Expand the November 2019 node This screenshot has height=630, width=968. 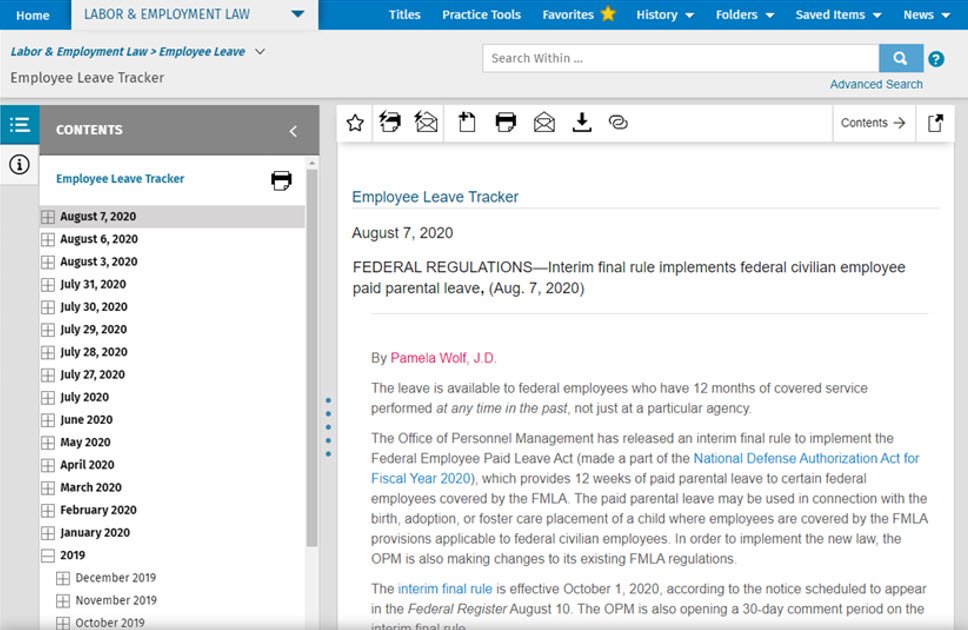click(63, 600)
